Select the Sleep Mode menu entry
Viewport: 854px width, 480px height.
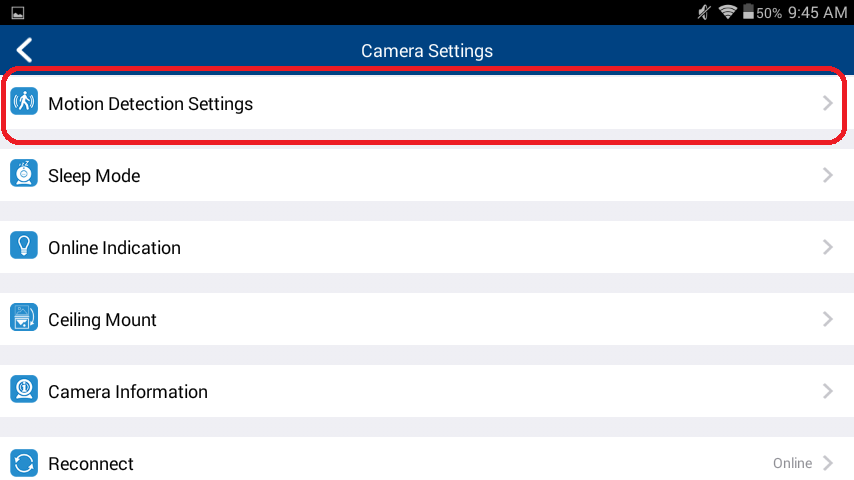point(427,175)
